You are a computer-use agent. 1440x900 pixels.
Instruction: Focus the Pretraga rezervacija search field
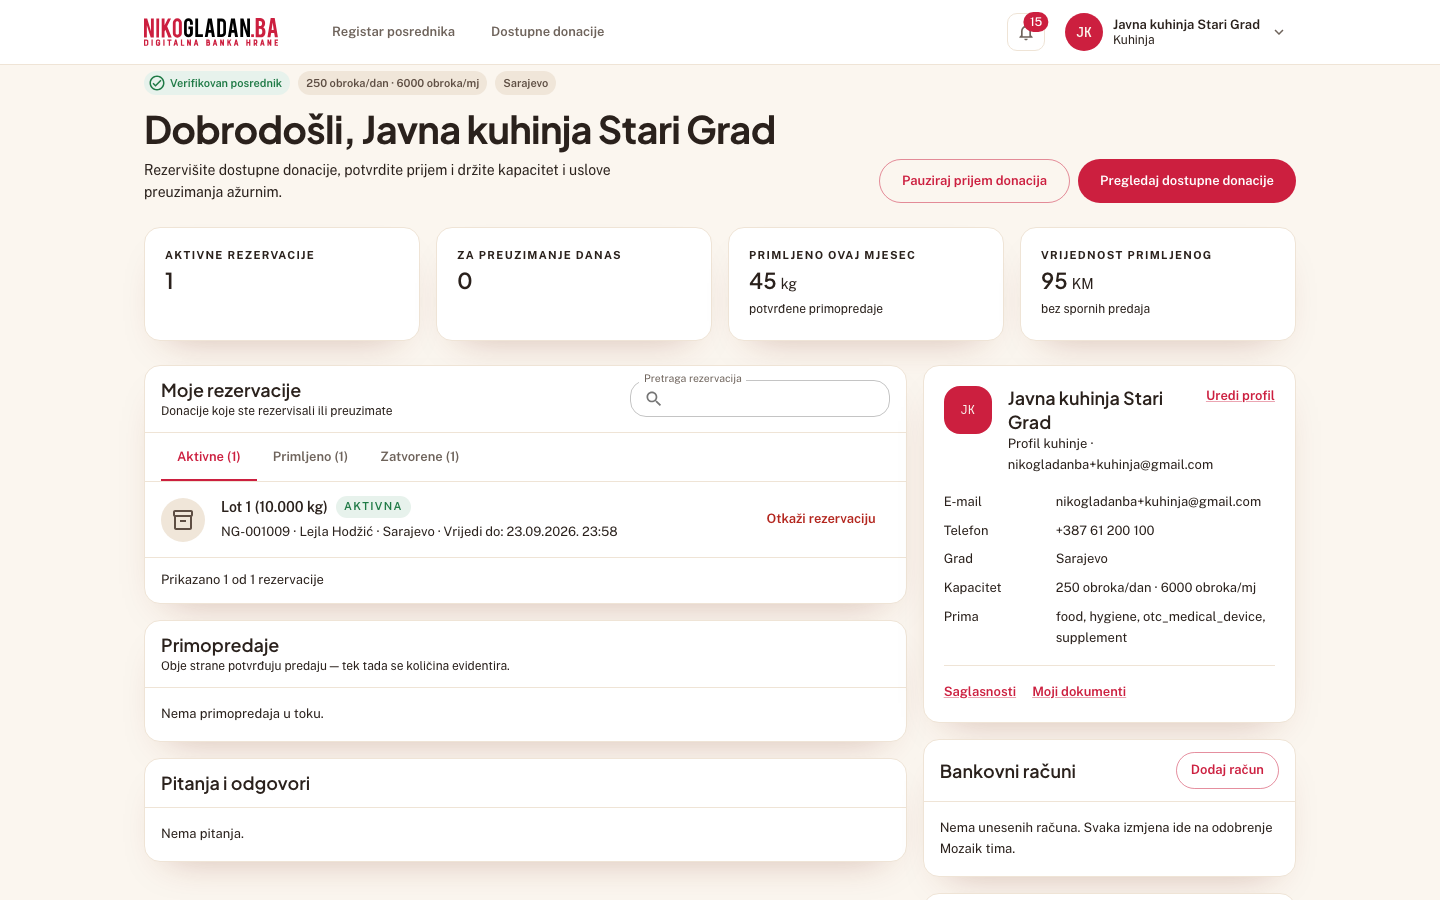pyautogui.click(x=760, y=399)
